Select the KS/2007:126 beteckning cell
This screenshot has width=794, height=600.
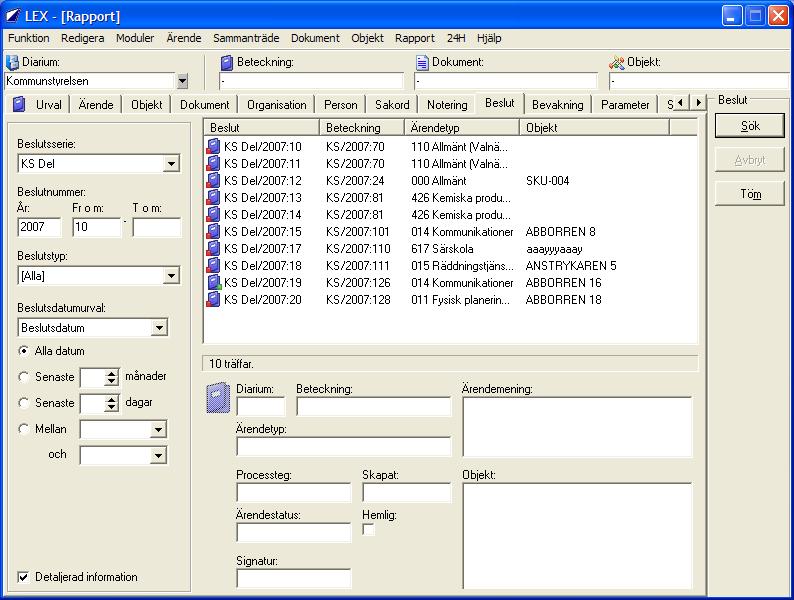tap(358, 283)
